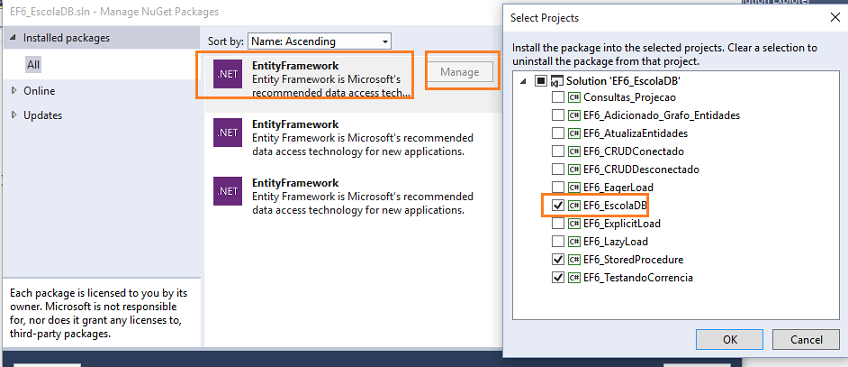This screenshot has height=367, width=848.
Task: Collapse the Solution 'EF6_EscolaDB' tree node
Action: point(522,81)
